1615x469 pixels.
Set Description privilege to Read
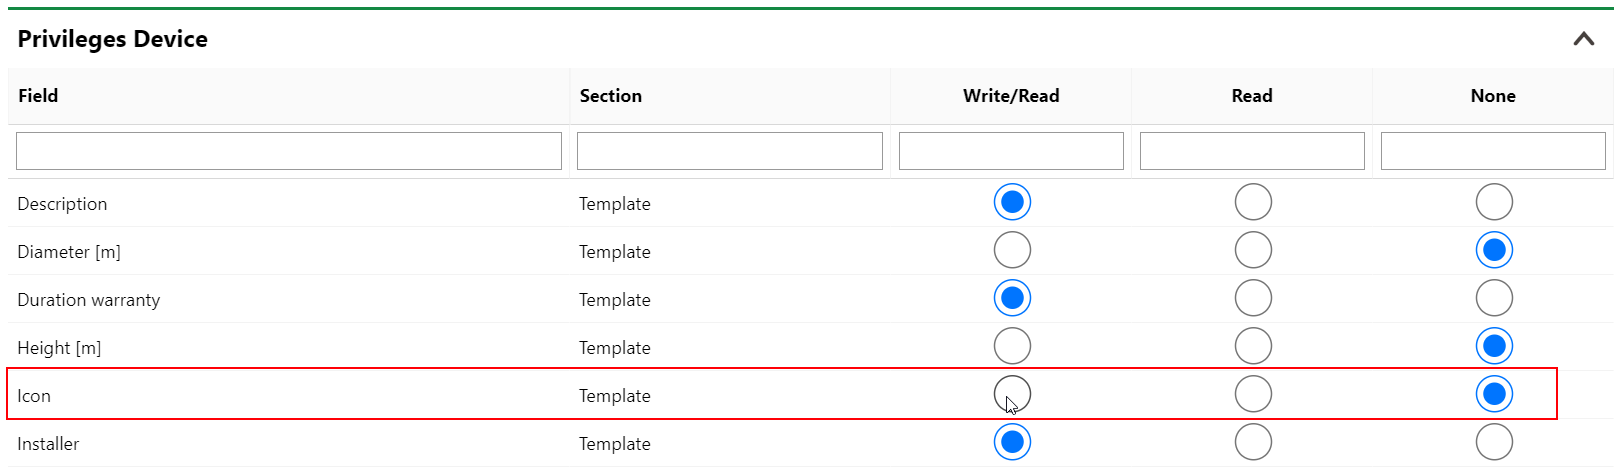(1253, 202)
